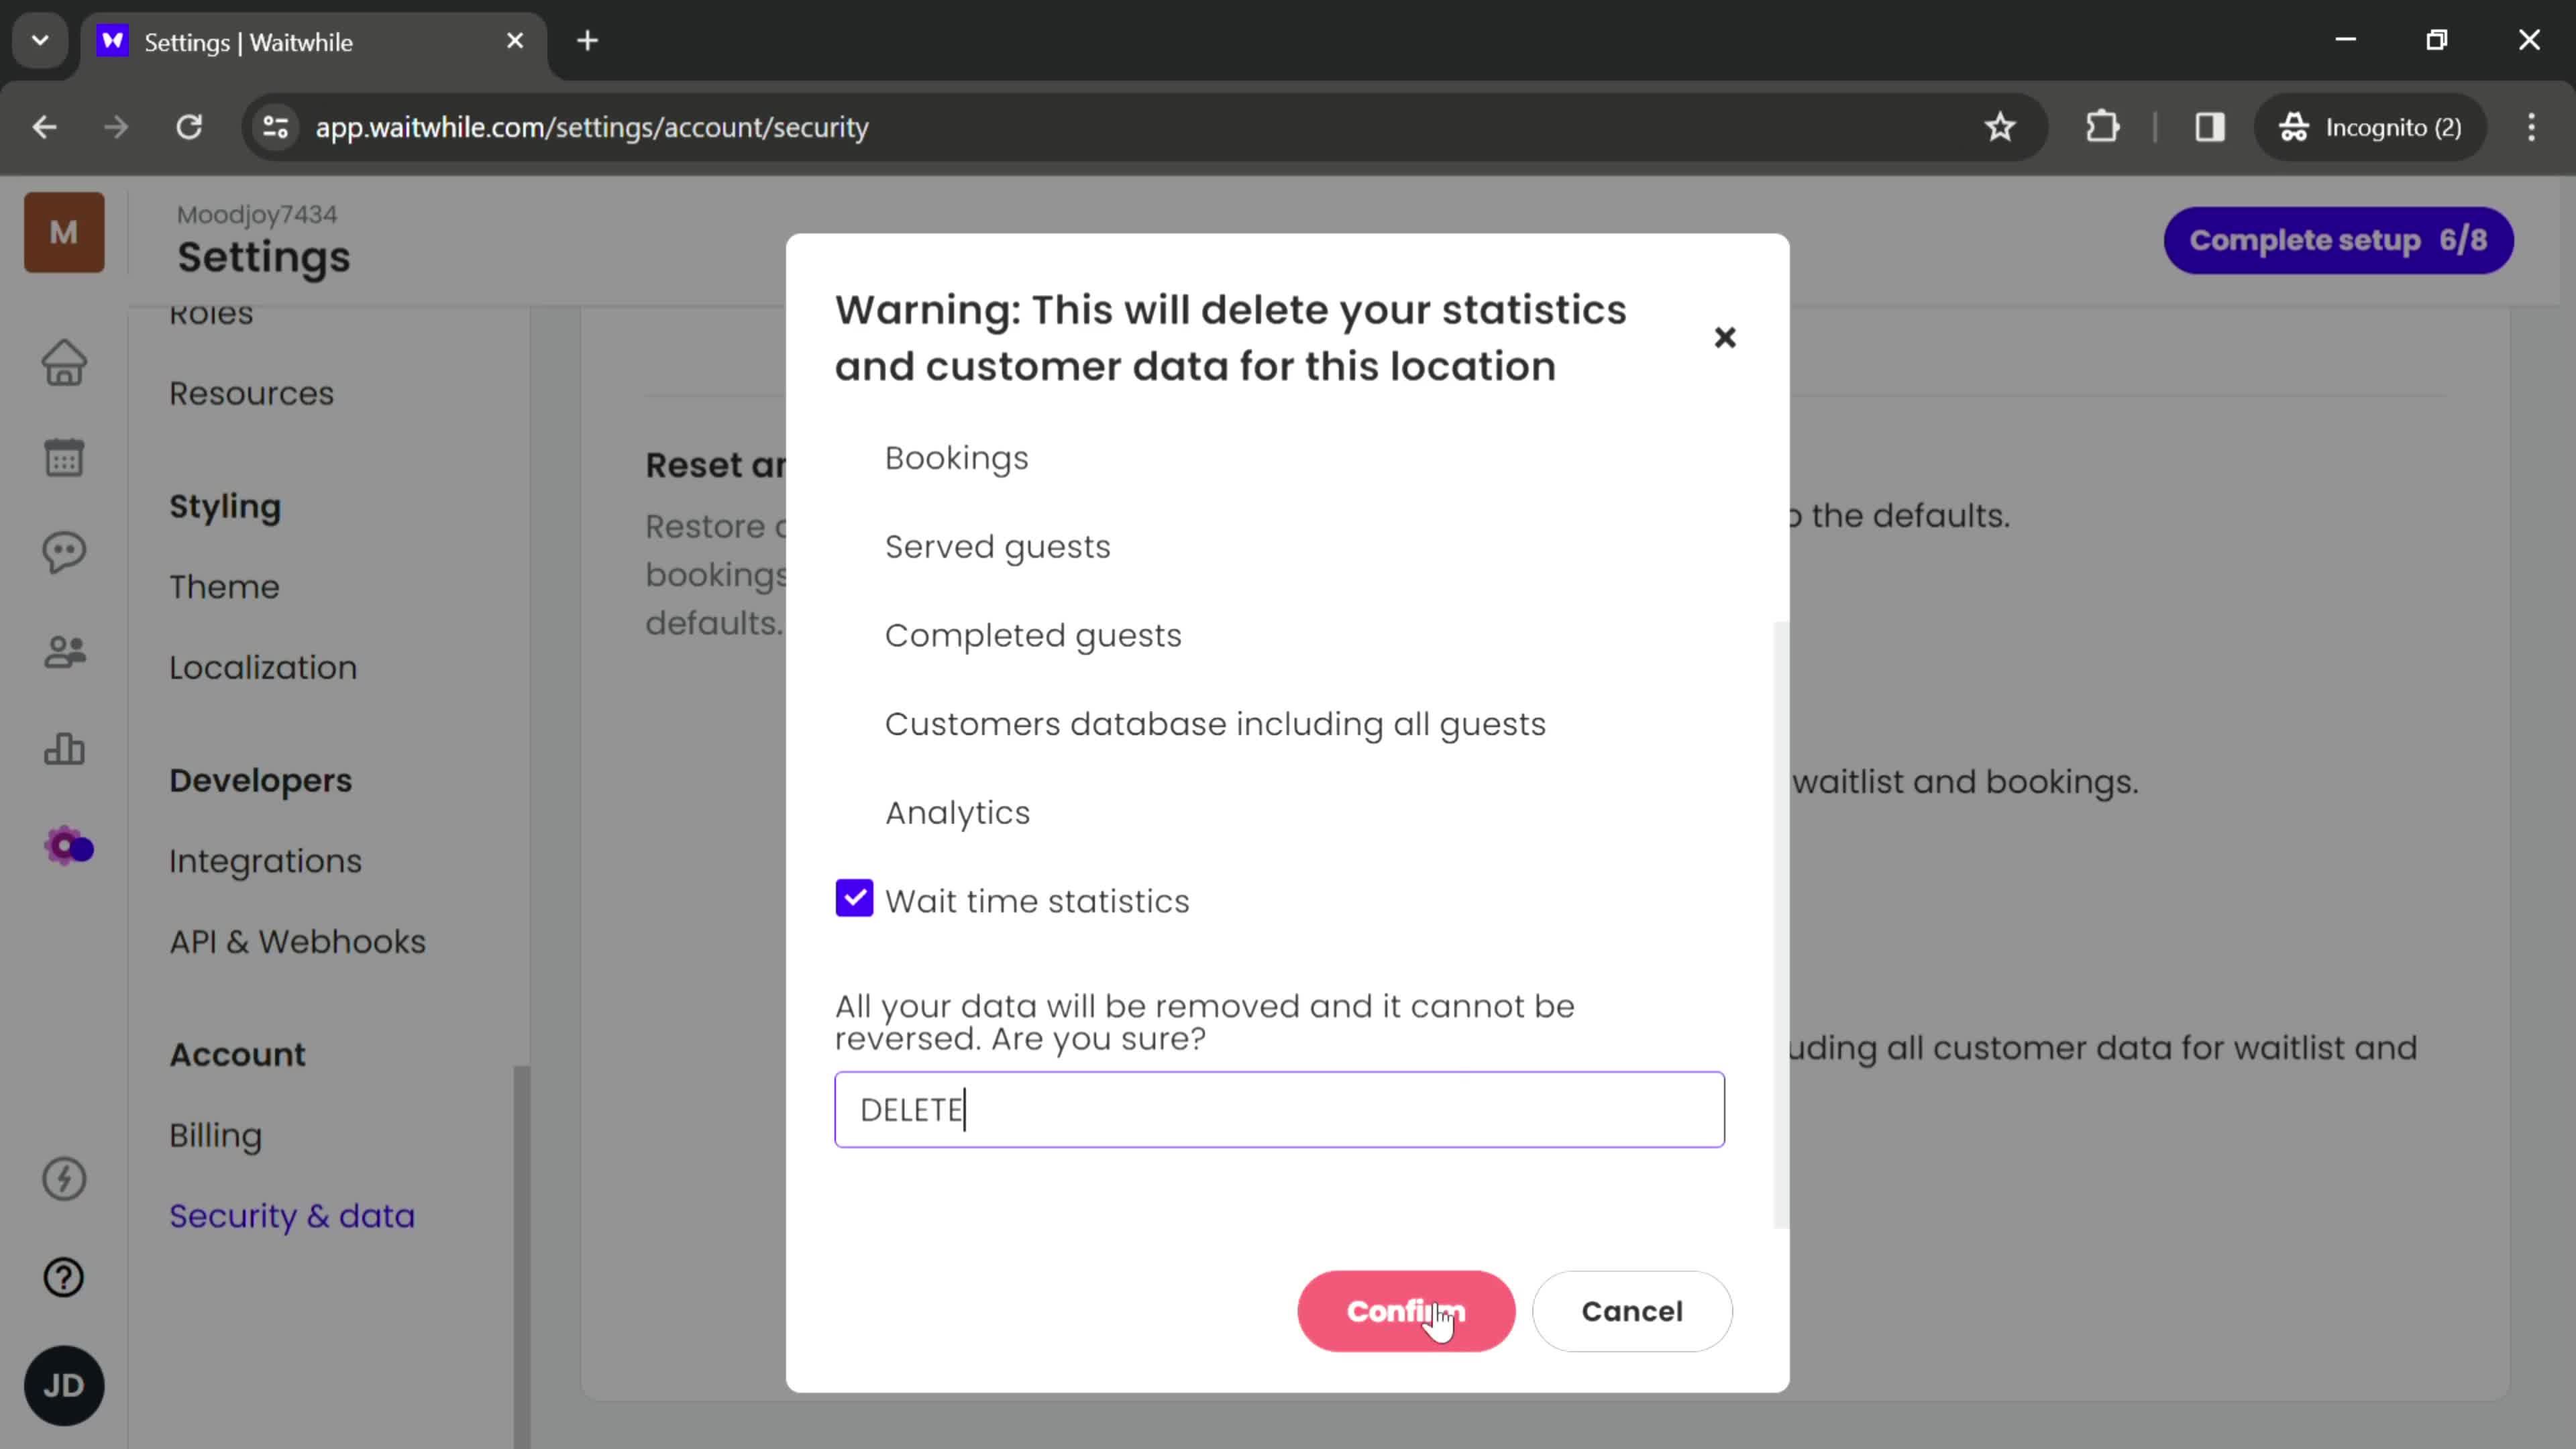Open the Chrome three-dot menu
2576x1449 pixels.
click(2532, 127)
